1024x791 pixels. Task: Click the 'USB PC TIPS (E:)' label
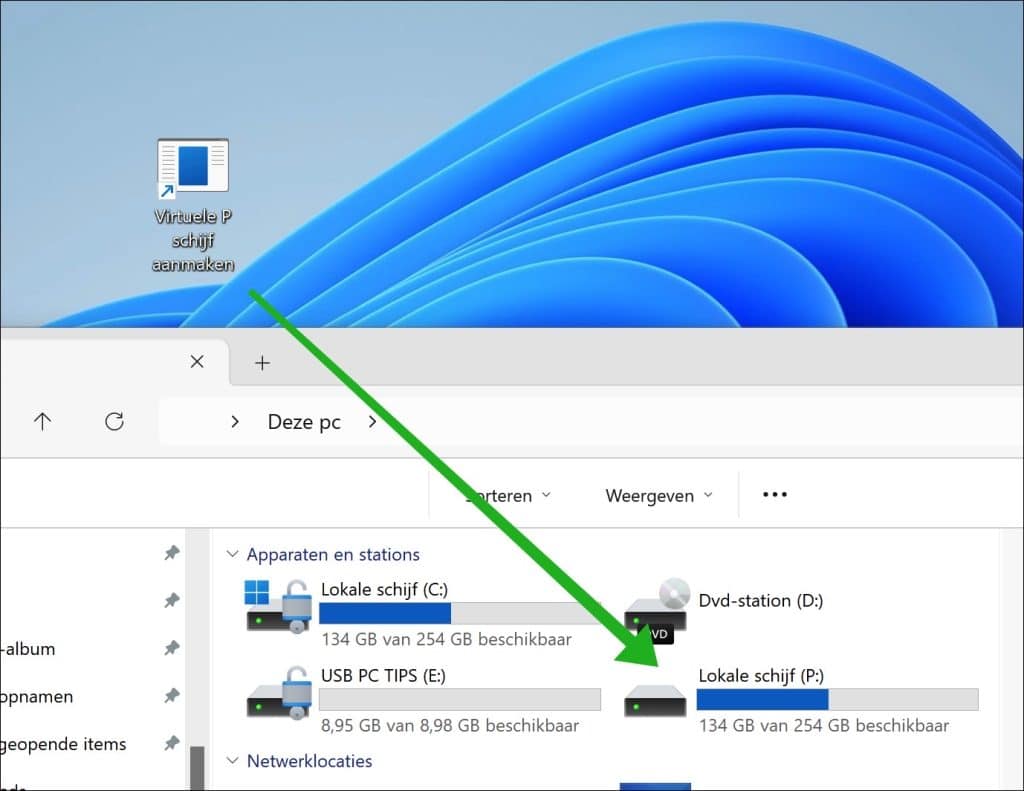[383, 675]
